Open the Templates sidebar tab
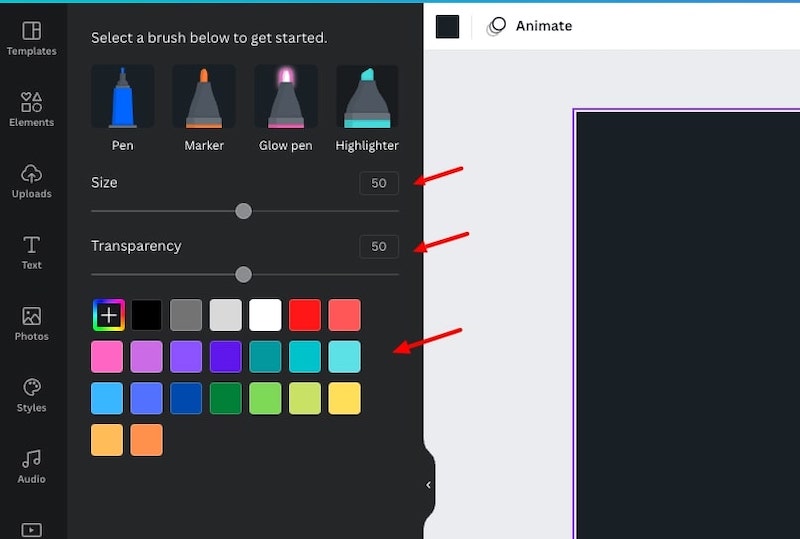800x539 pixels. (x=32, y=38)
